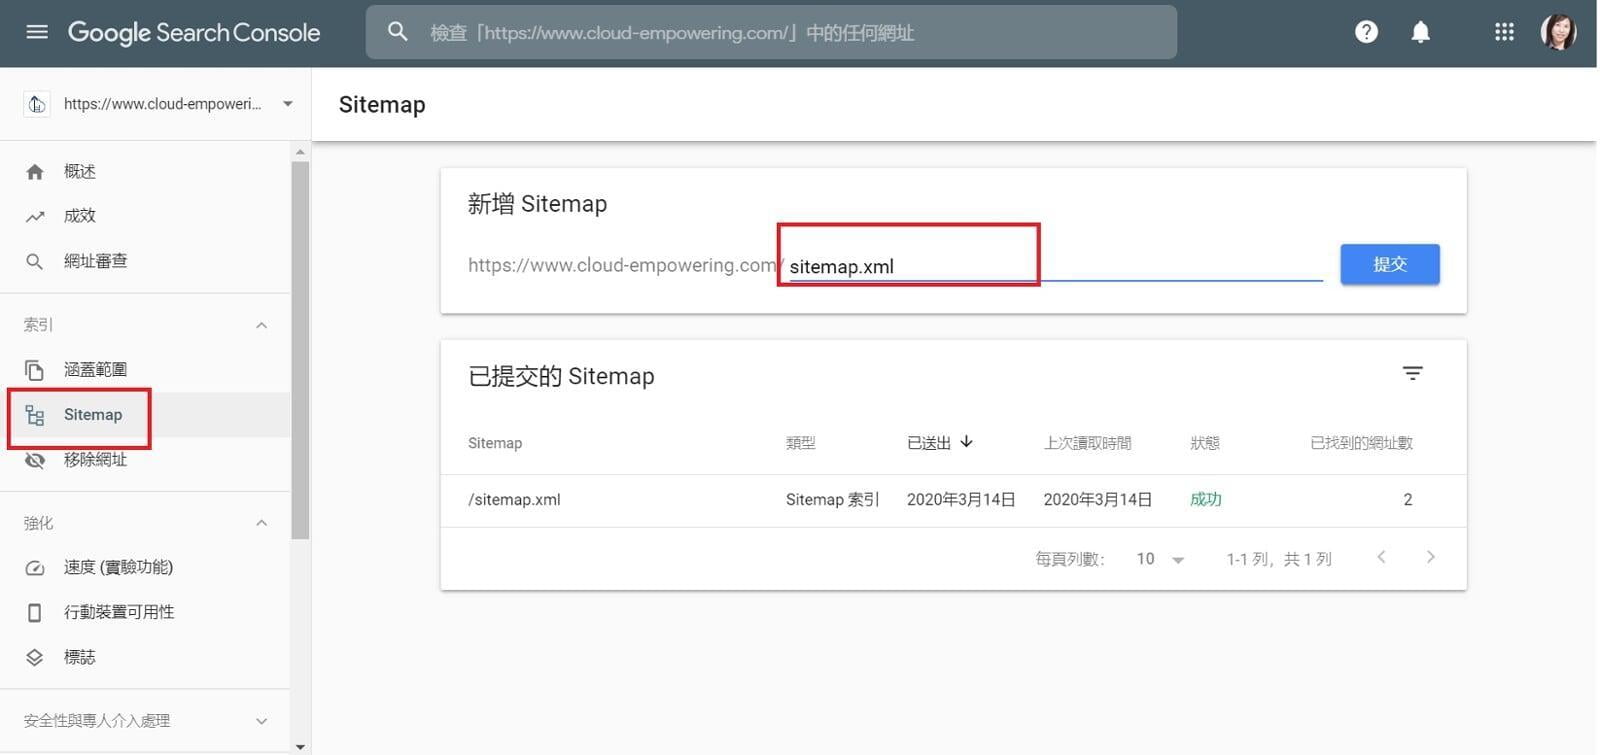Click the magnifier icon beside 網址審查
Viewport: 1600px width, 755px height.
point(35,261)
